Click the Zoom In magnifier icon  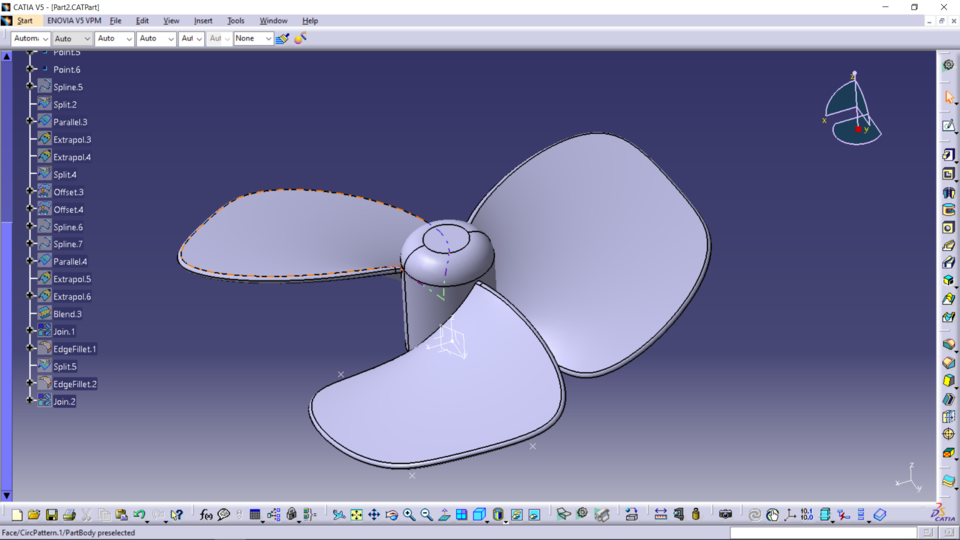click(409, 515)
